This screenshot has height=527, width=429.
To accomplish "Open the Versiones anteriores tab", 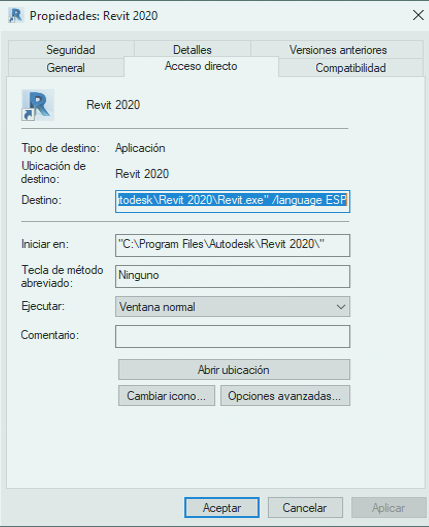I will 338,50.
